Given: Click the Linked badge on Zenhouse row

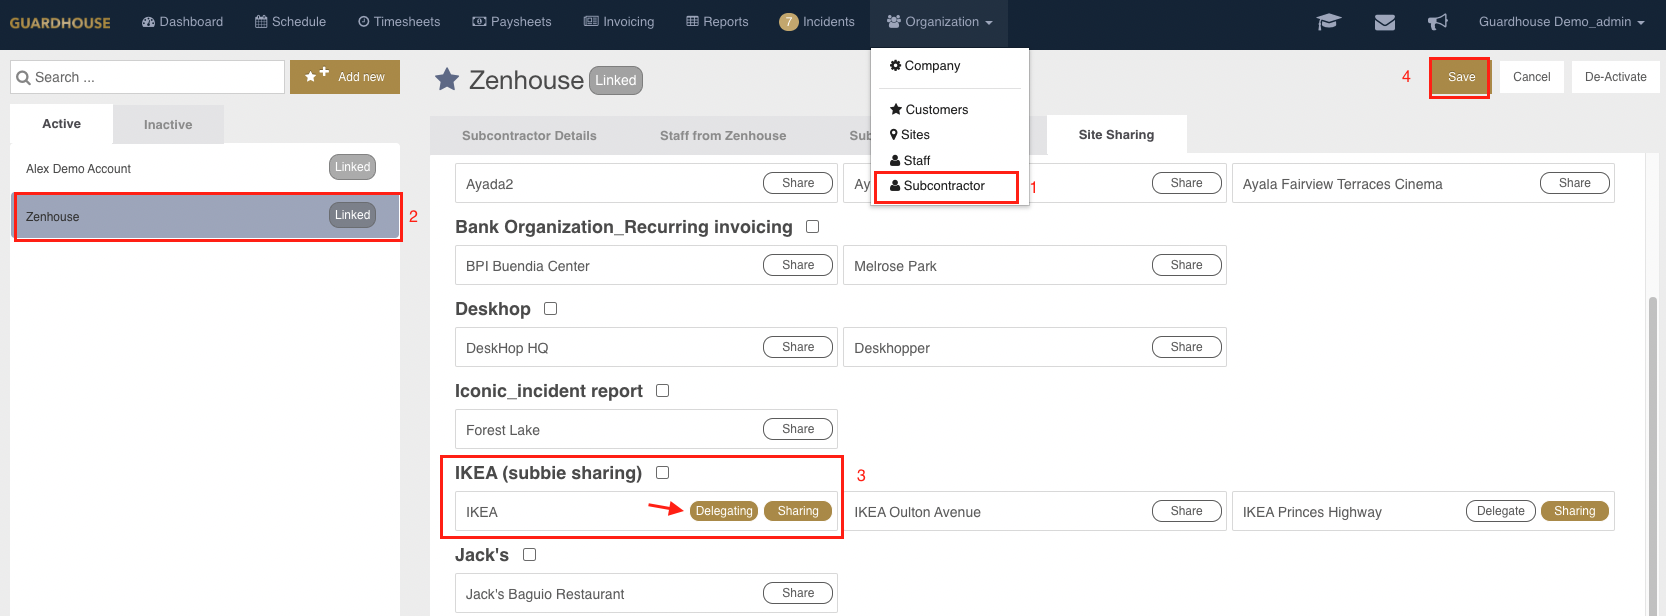Looking at the screenshot, I should coord(352,215).
